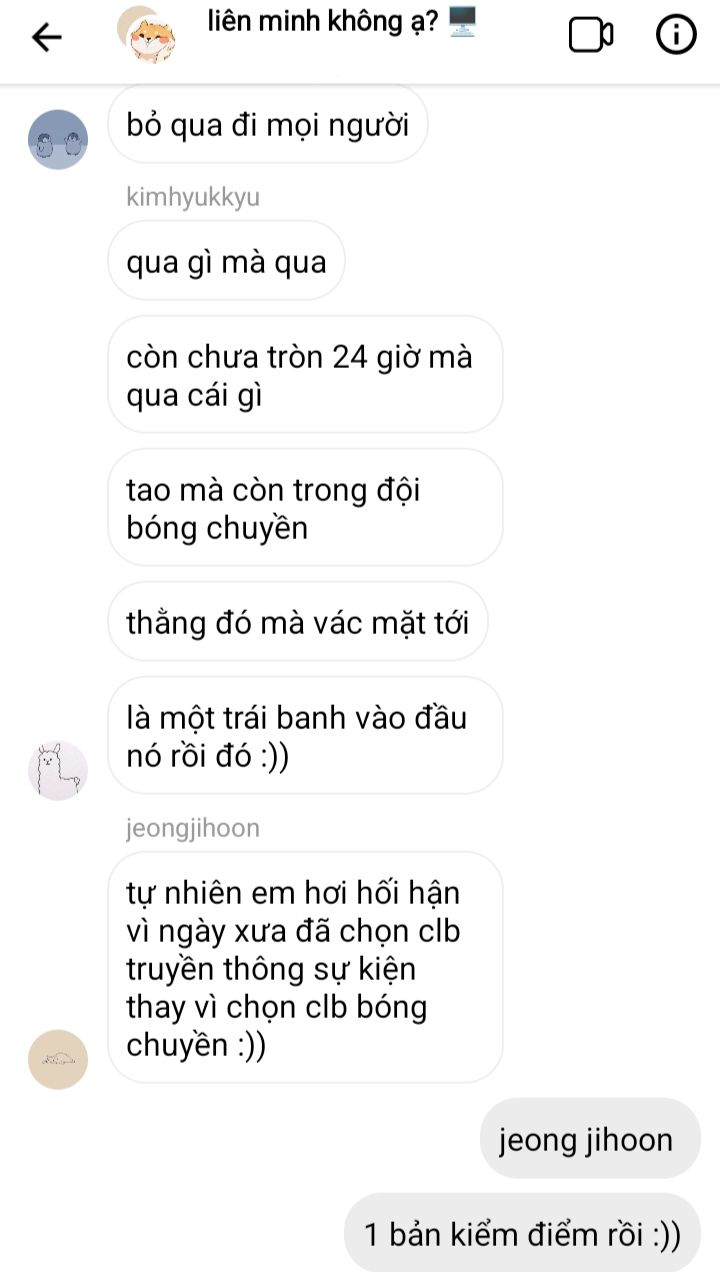Image resolution: width=720 pixels, height=1272 pixels.
Task: Select the 'qua gì mà qua' message
Action: (226, 262)
